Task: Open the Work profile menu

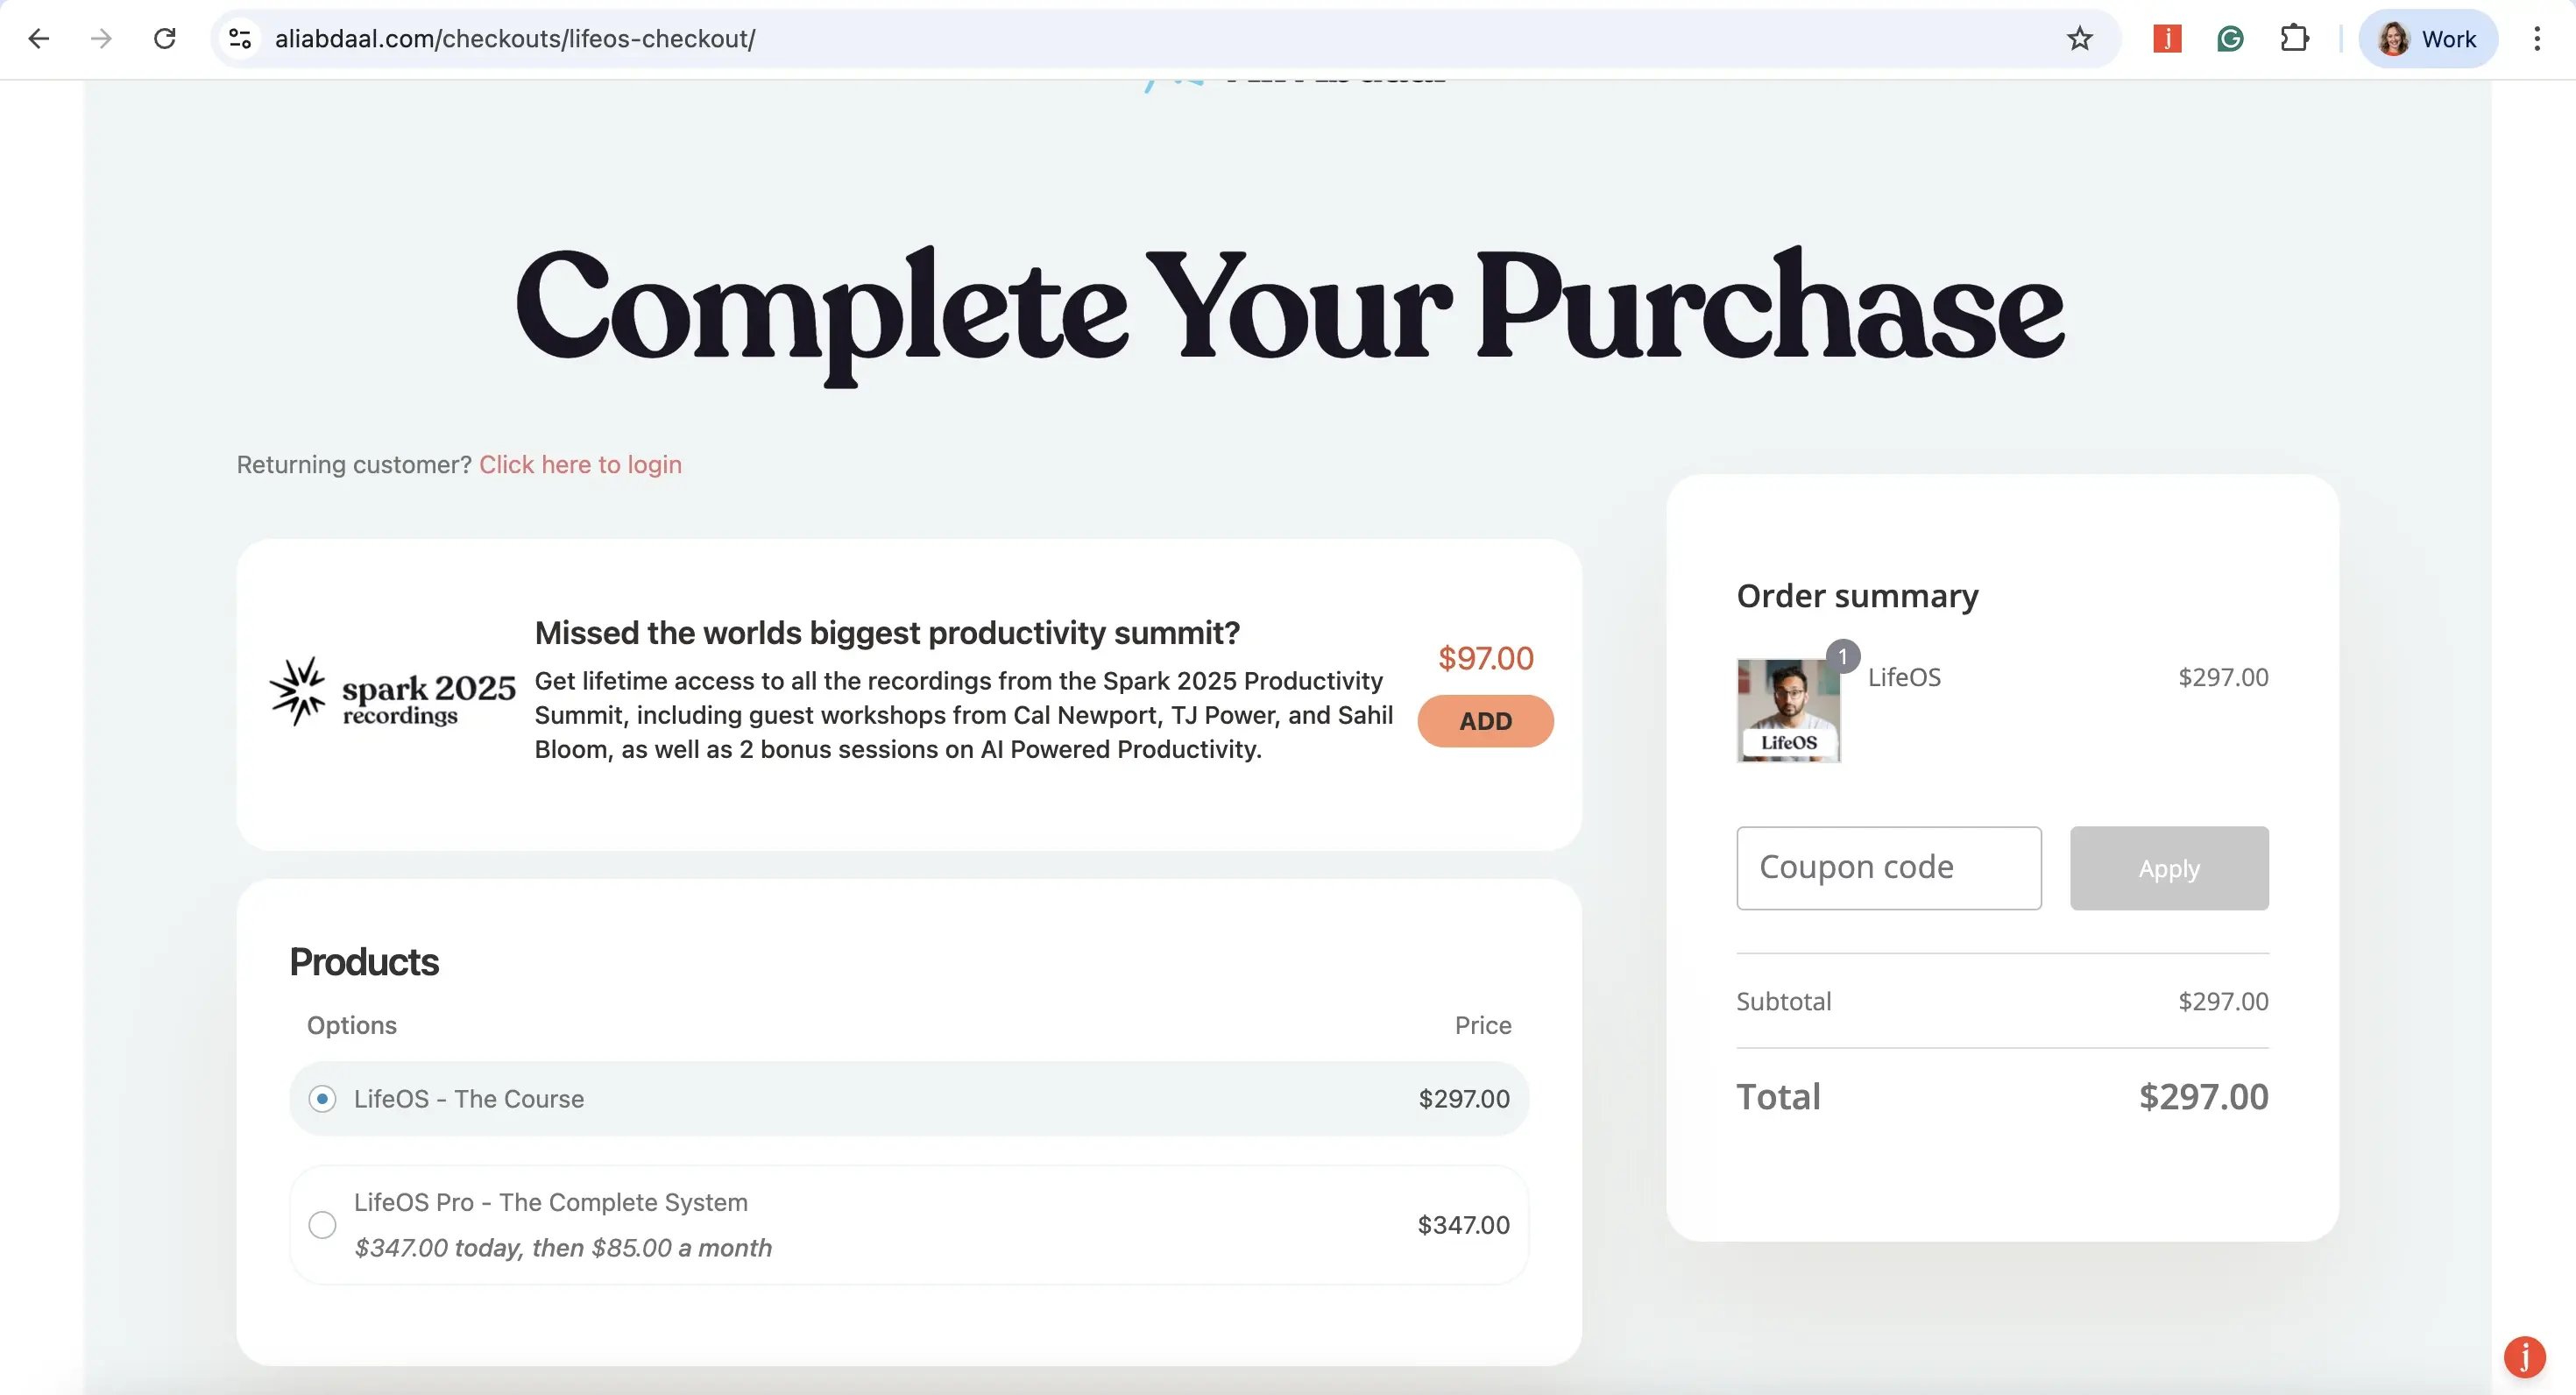Action: 2428,39
